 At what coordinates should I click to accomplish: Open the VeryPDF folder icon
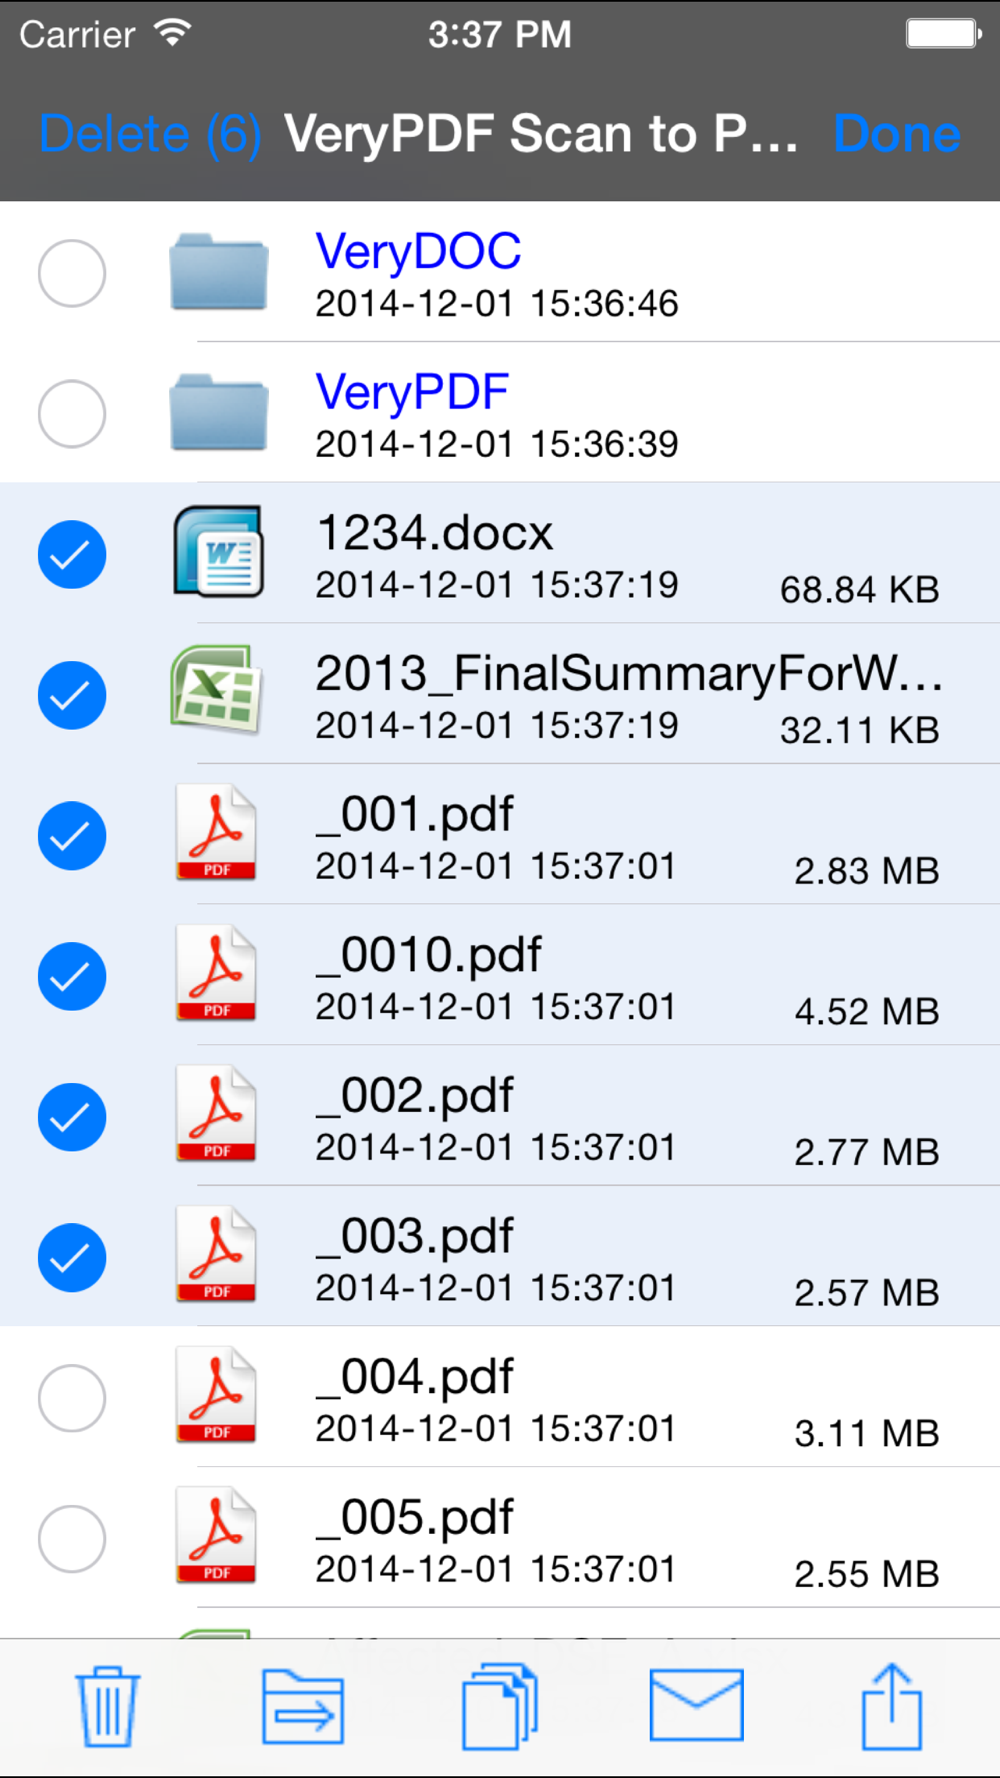click(219, 413)
